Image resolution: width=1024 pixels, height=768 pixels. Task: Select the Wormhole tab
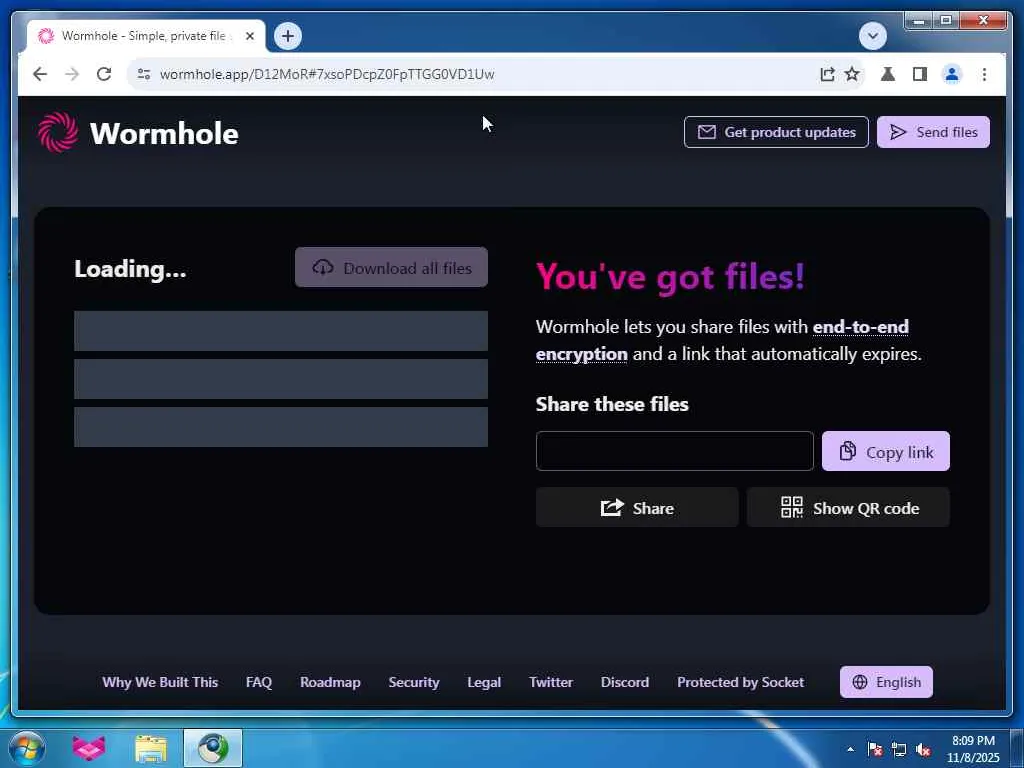point(146,36)
